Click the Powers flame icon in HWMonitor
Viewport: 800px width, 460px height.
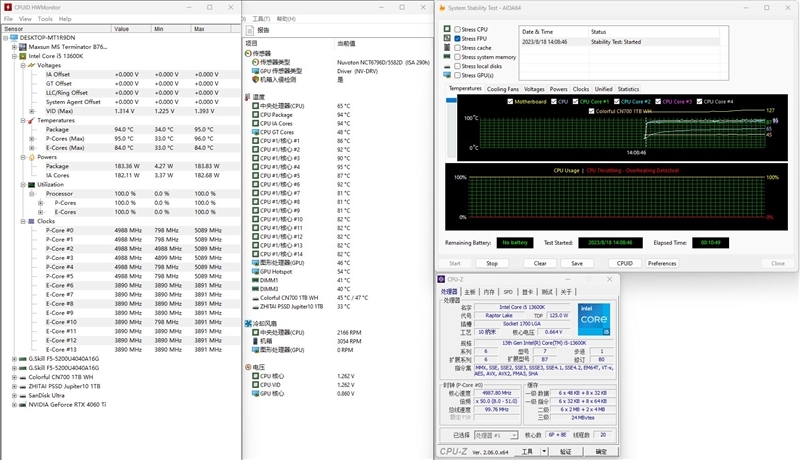[31, 157]
